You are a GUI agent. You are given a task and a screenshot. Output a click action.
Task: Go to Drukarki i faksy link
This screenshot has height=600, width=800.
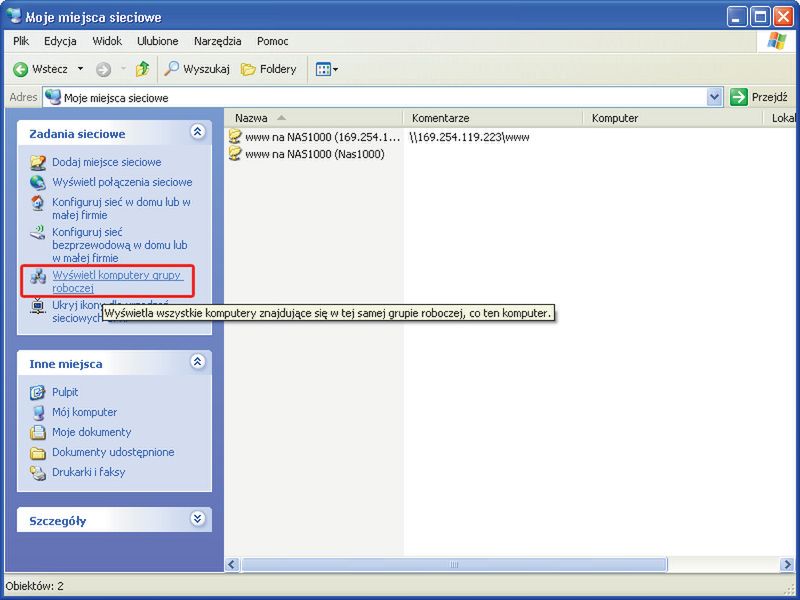pos(89,472)
